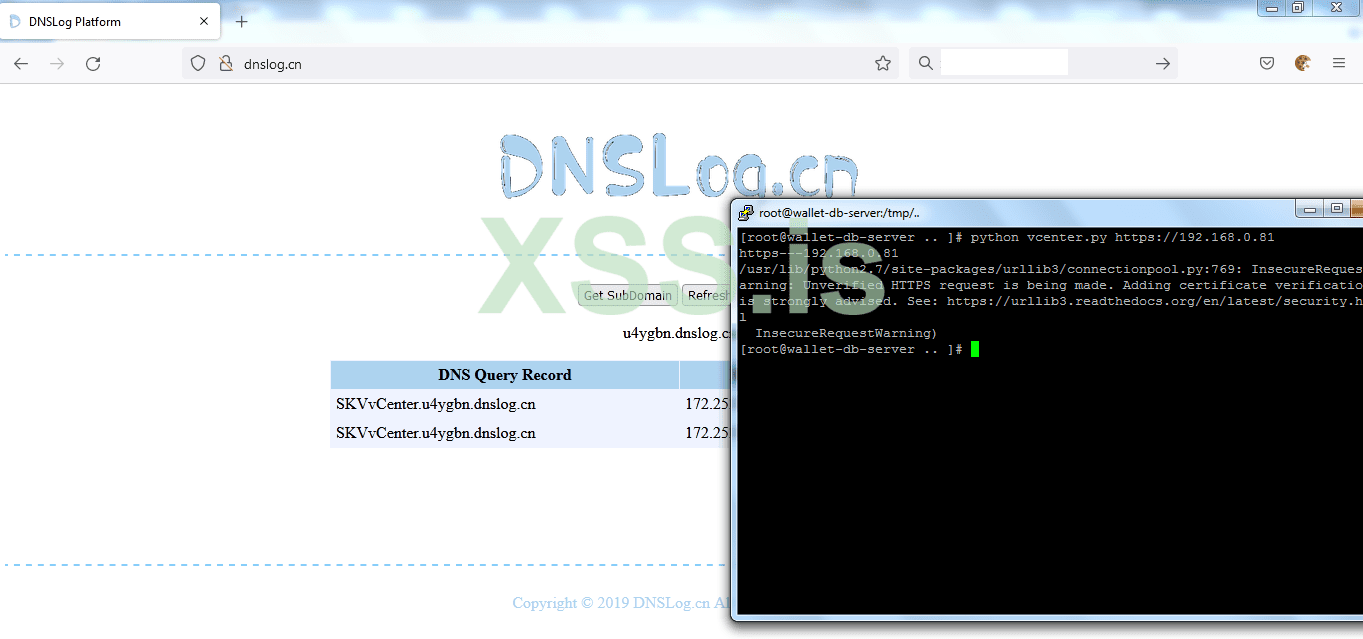
Task: Open the Firefox account avatar icon
Action: pos(1302,63)
